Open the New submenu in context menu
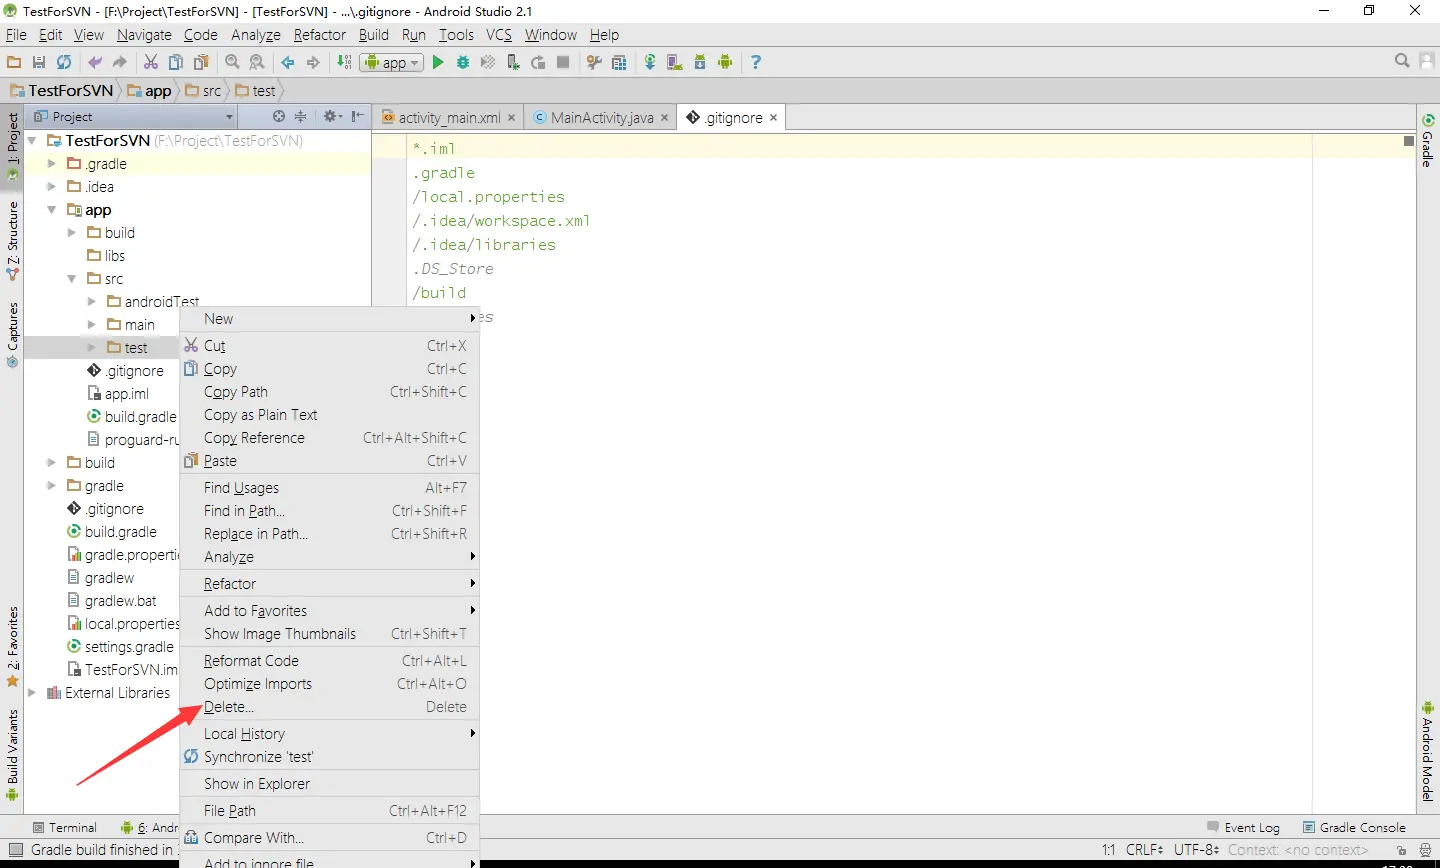Screen dimensions: 1440x868 pos(329,319)
